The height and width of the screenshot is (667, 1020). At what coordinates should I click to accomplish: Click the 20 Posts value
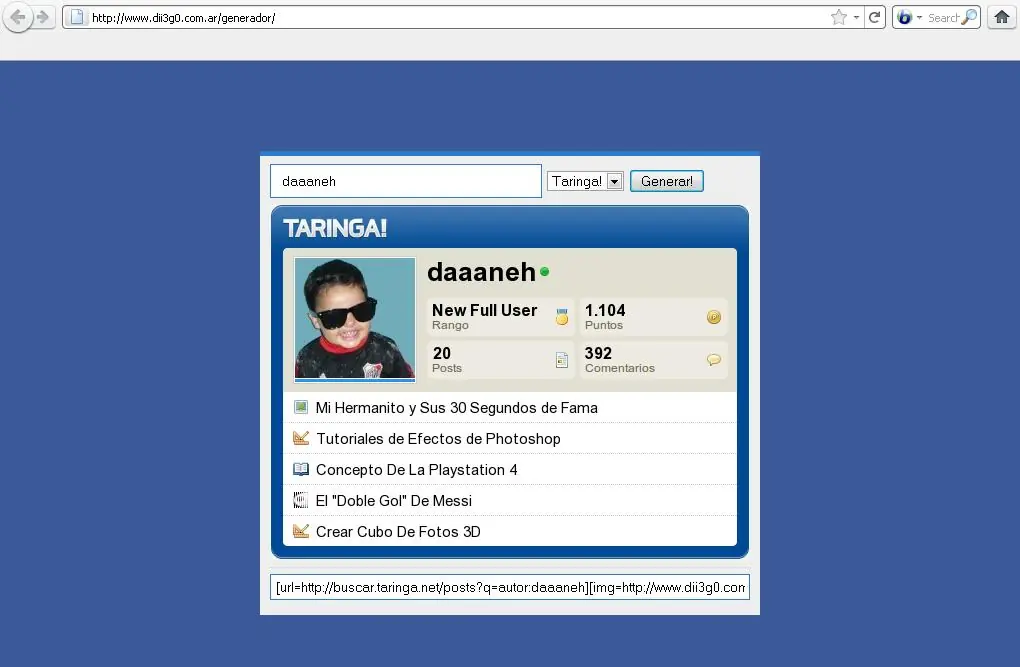click(x=442, y=353)
